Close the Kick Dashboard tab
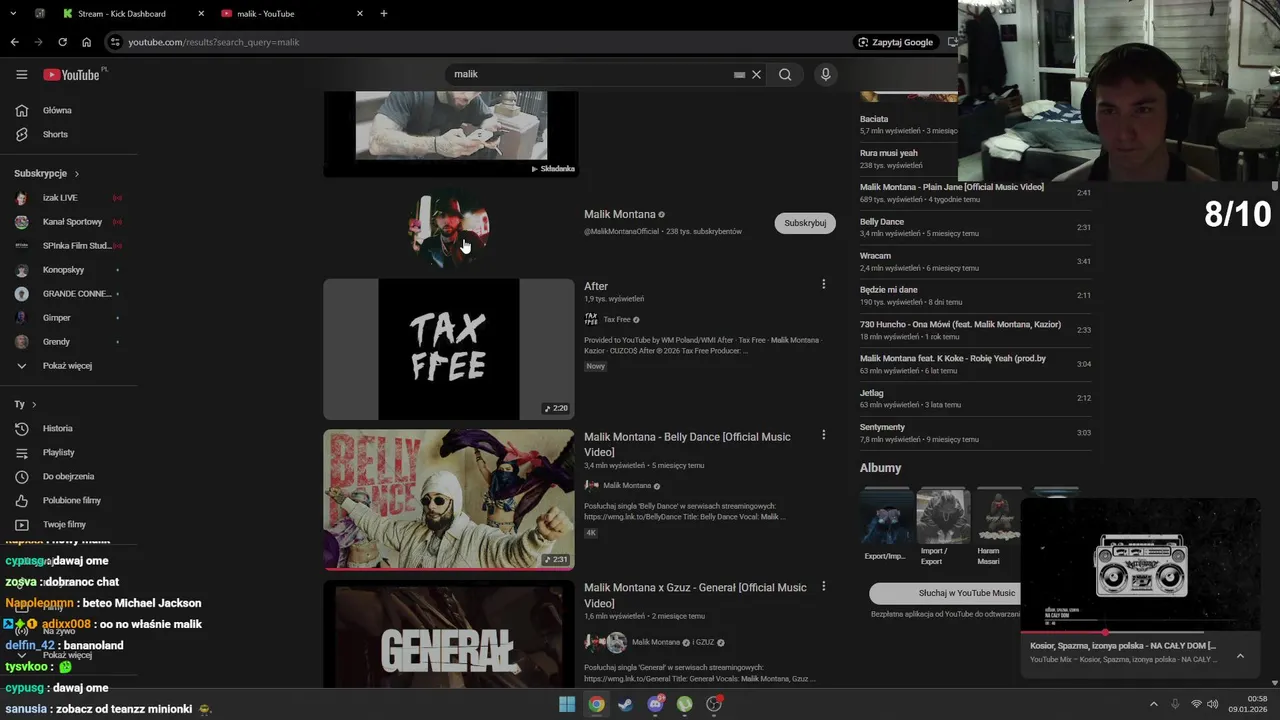The image size is (1280, 720). 201,14
